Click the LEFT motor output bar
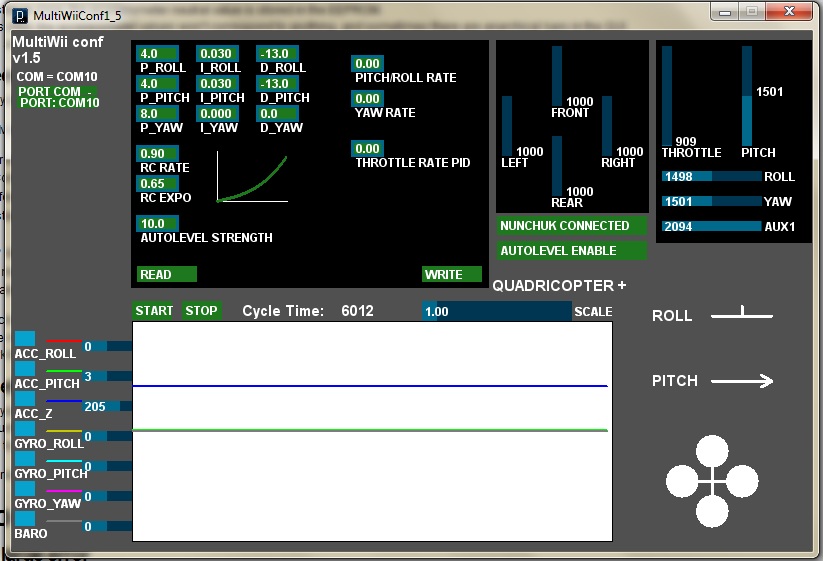The height and width of the screenshot is (561, 823). point(507,126)
